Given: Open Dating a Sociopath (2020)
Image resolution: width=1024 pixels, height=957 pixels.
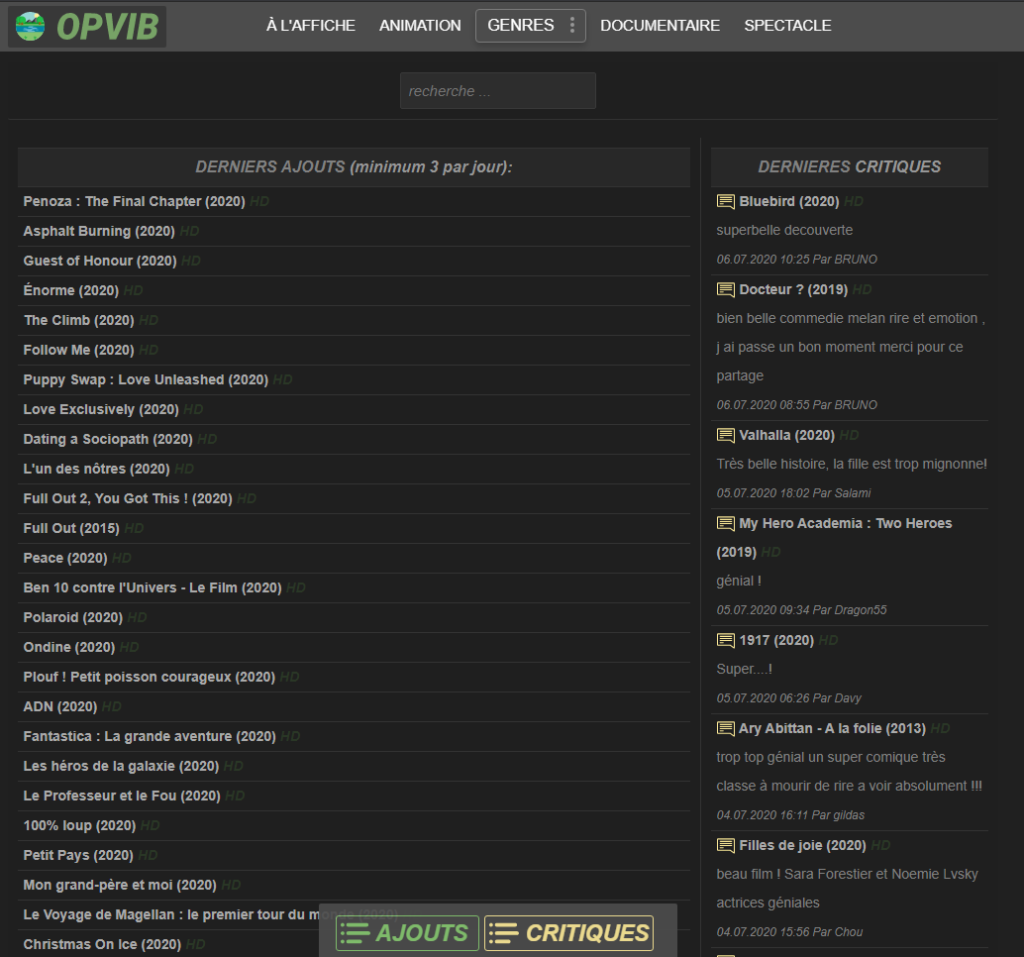Looking at the screenshot, I should (108, 439).
